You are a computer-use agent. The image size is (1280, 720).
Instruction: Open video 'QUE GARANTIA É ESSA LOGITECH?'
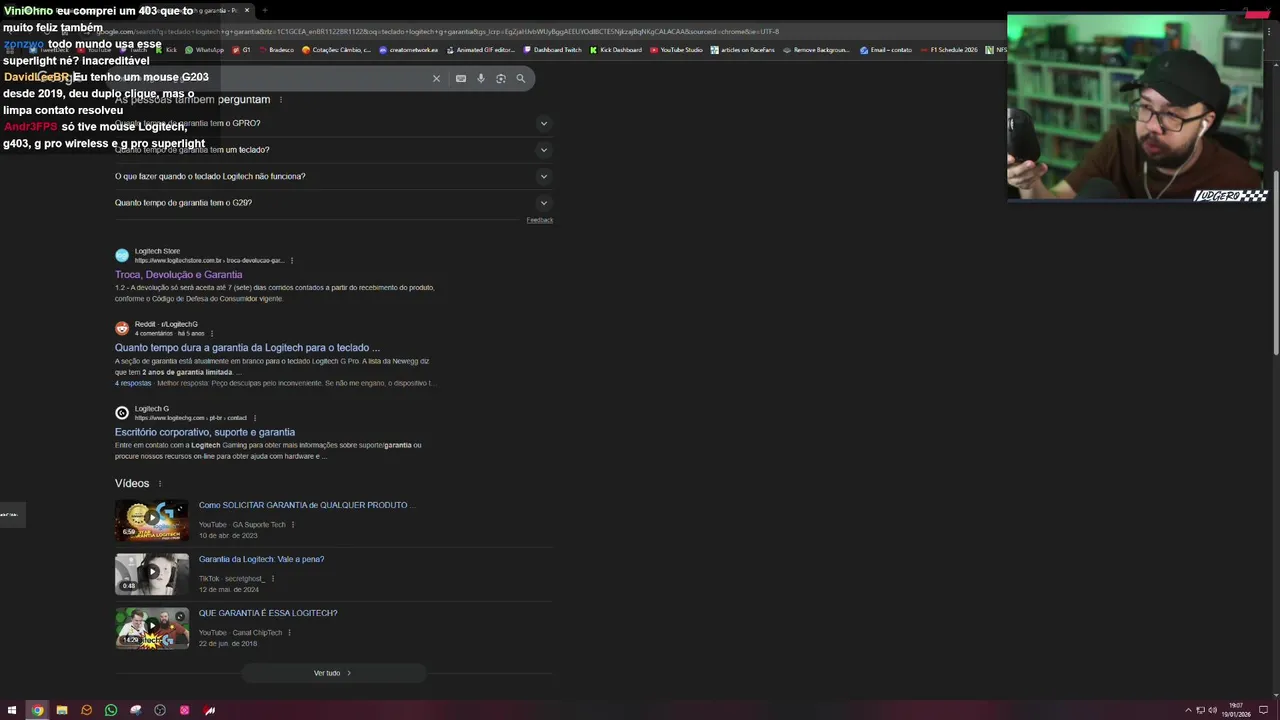[x=268, y=613]
